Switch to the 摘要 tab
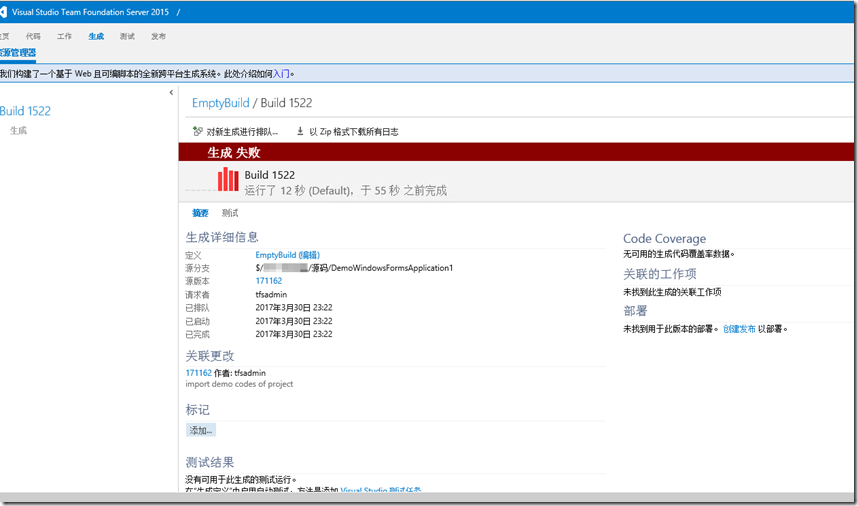 [200, 213]
